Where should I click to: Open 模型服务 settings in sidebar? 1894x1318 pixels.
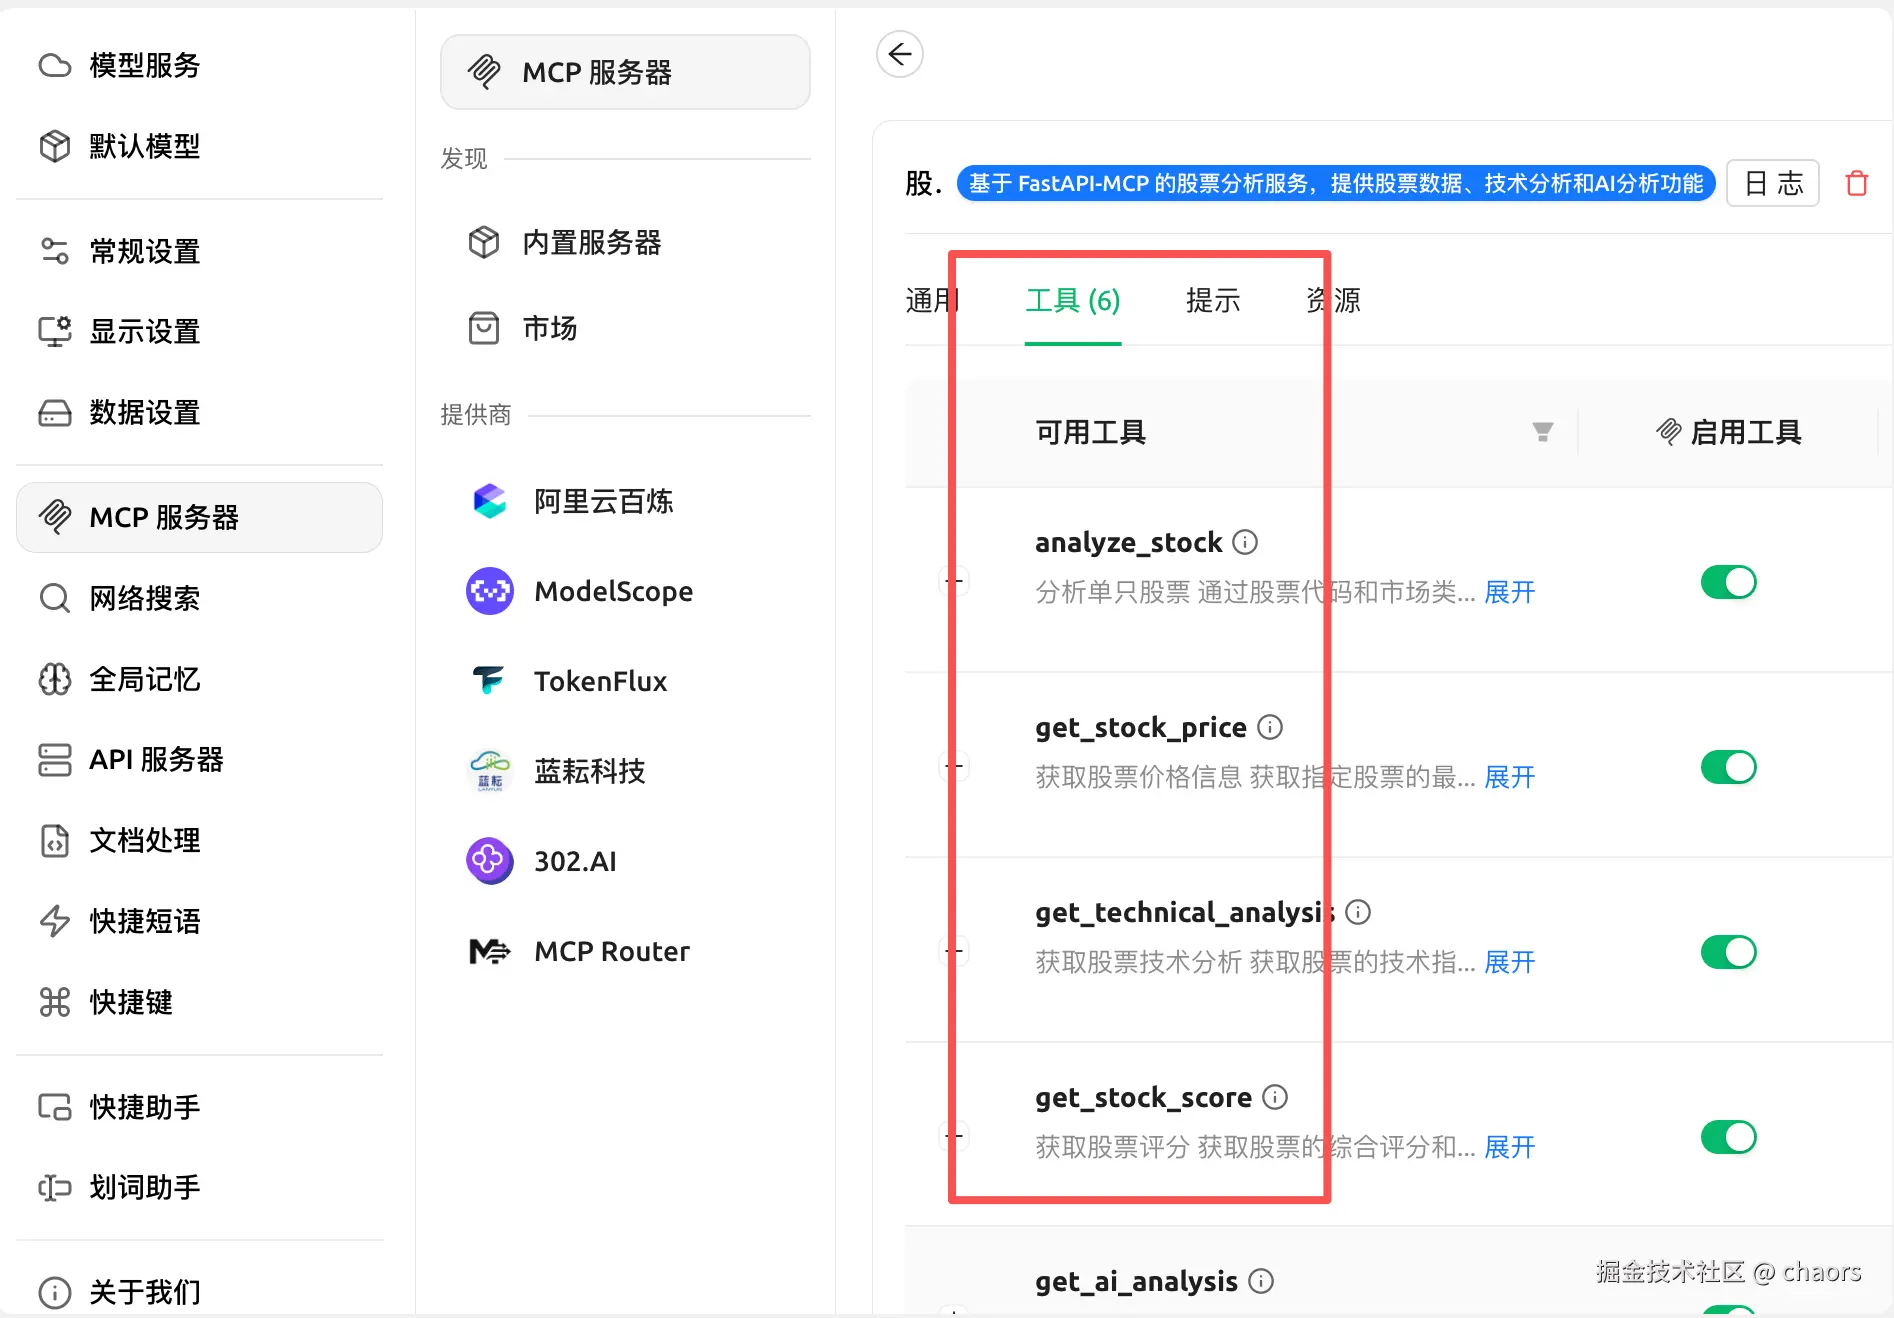tap(199, 65)
